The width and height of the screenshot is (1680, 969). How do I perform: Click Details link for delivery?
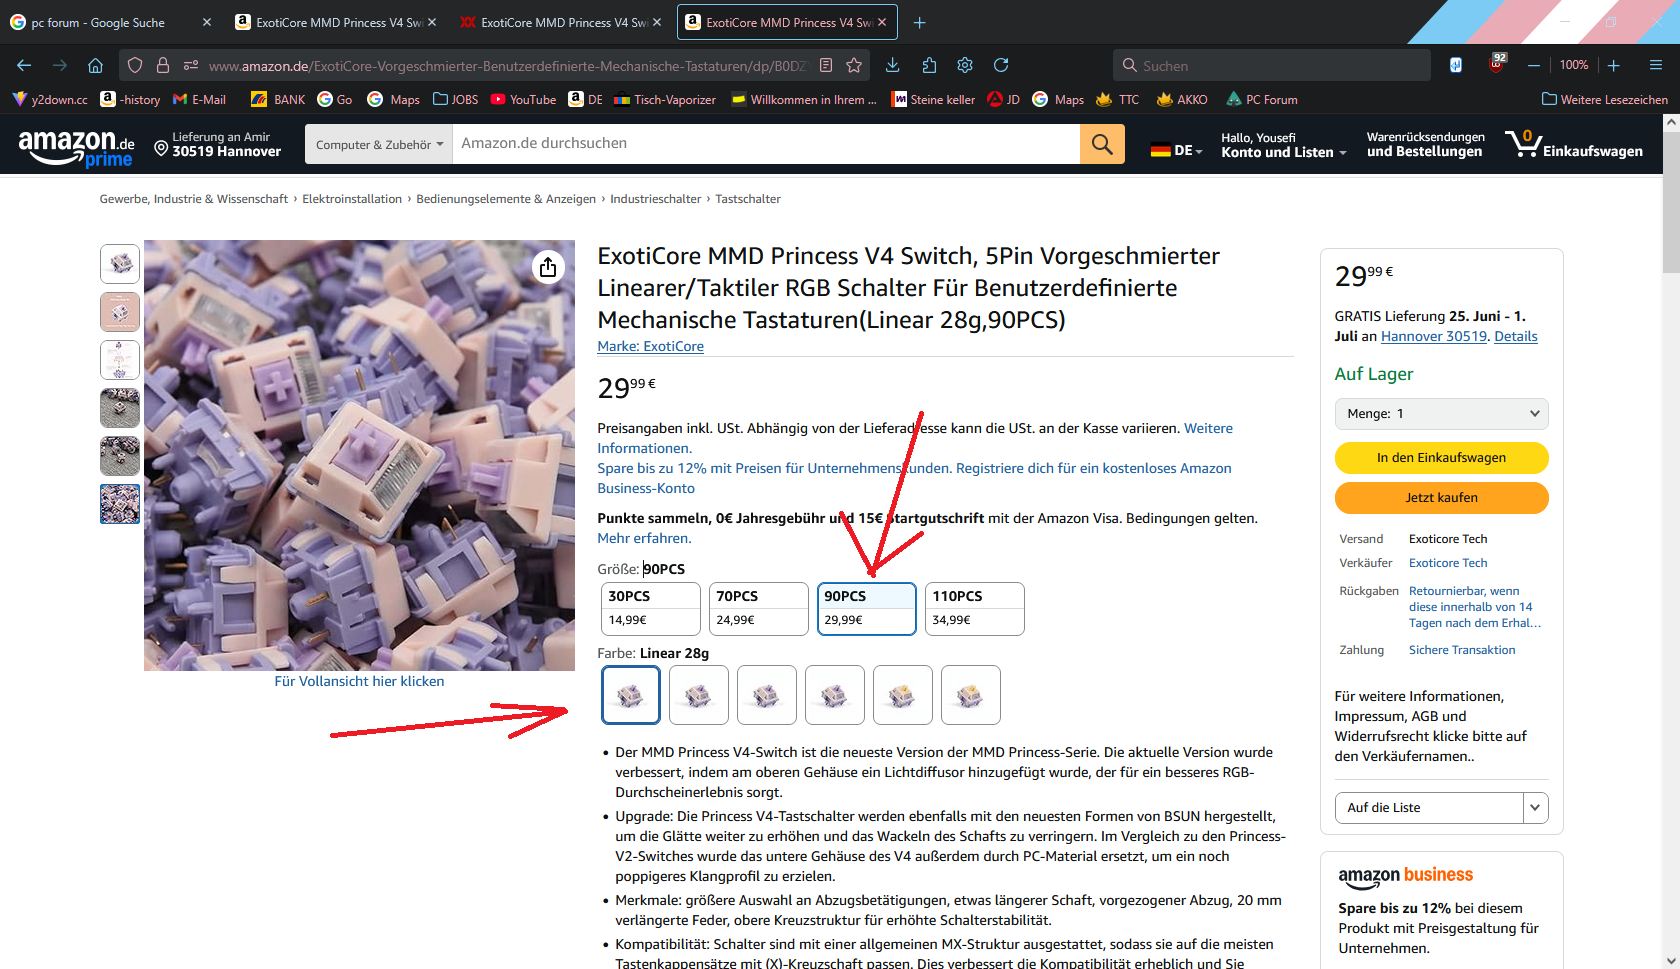[1515, 336]
